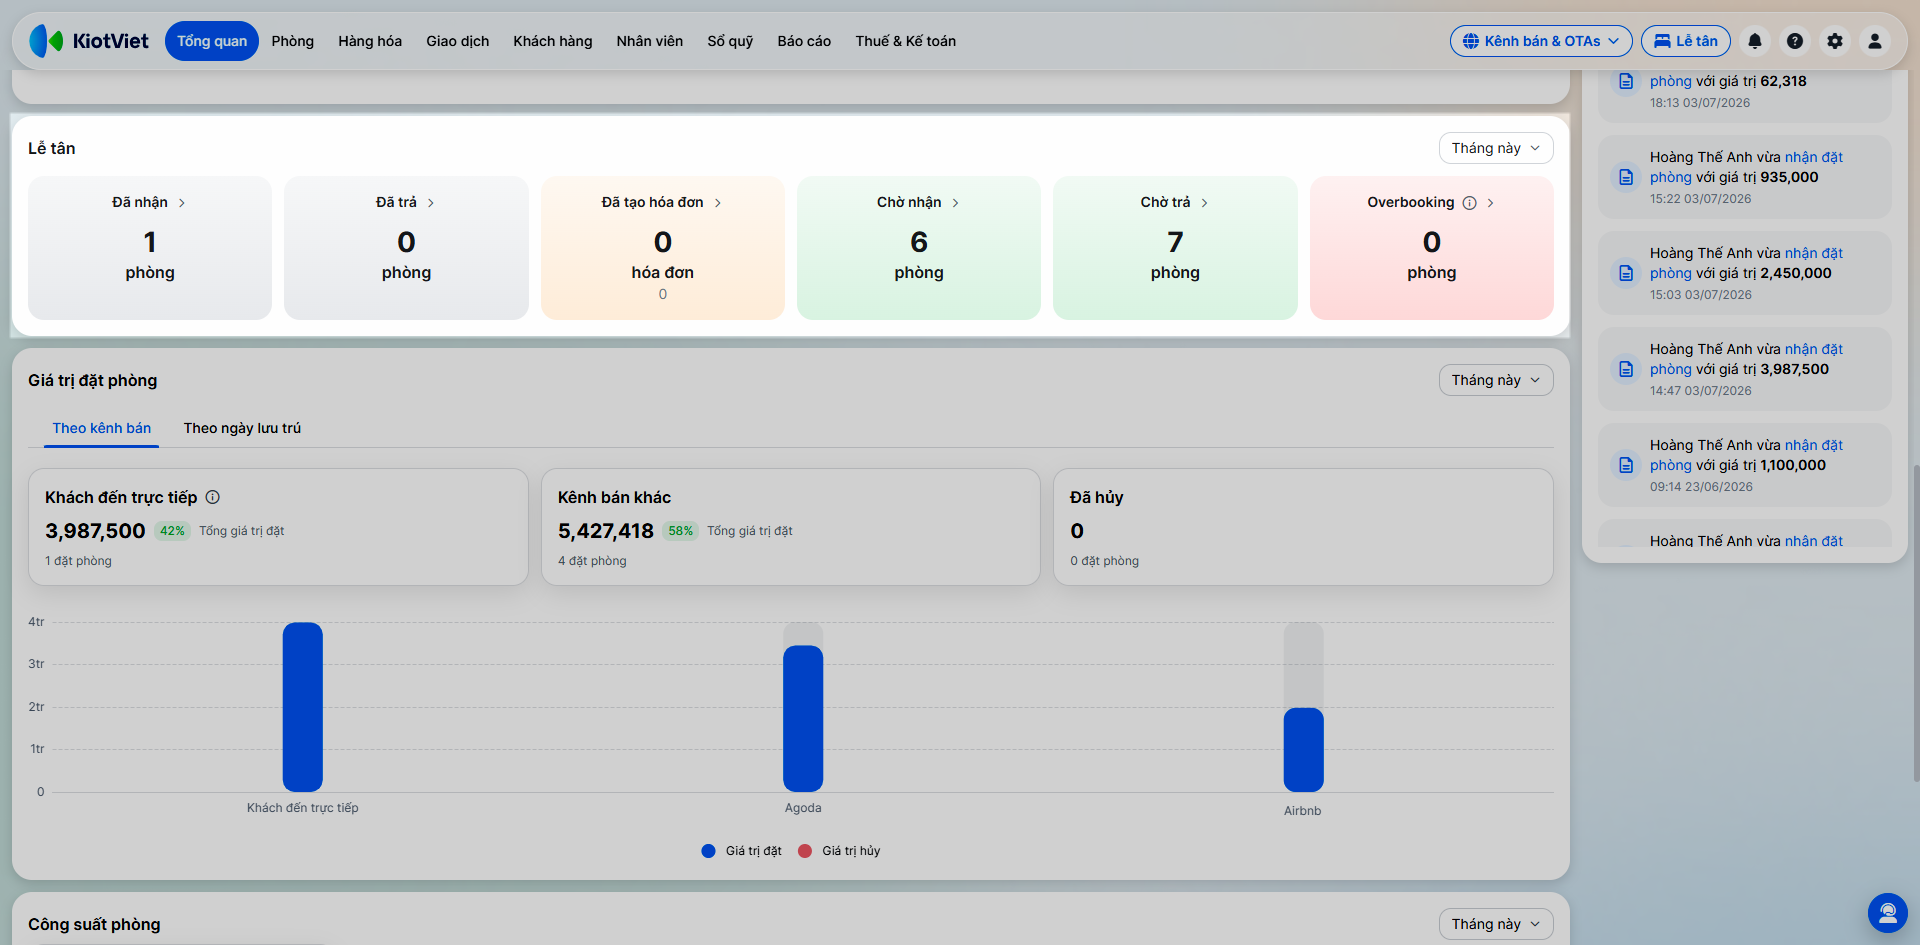
Task: Click the Agoda bar in the chart
Action: [803, 718]
